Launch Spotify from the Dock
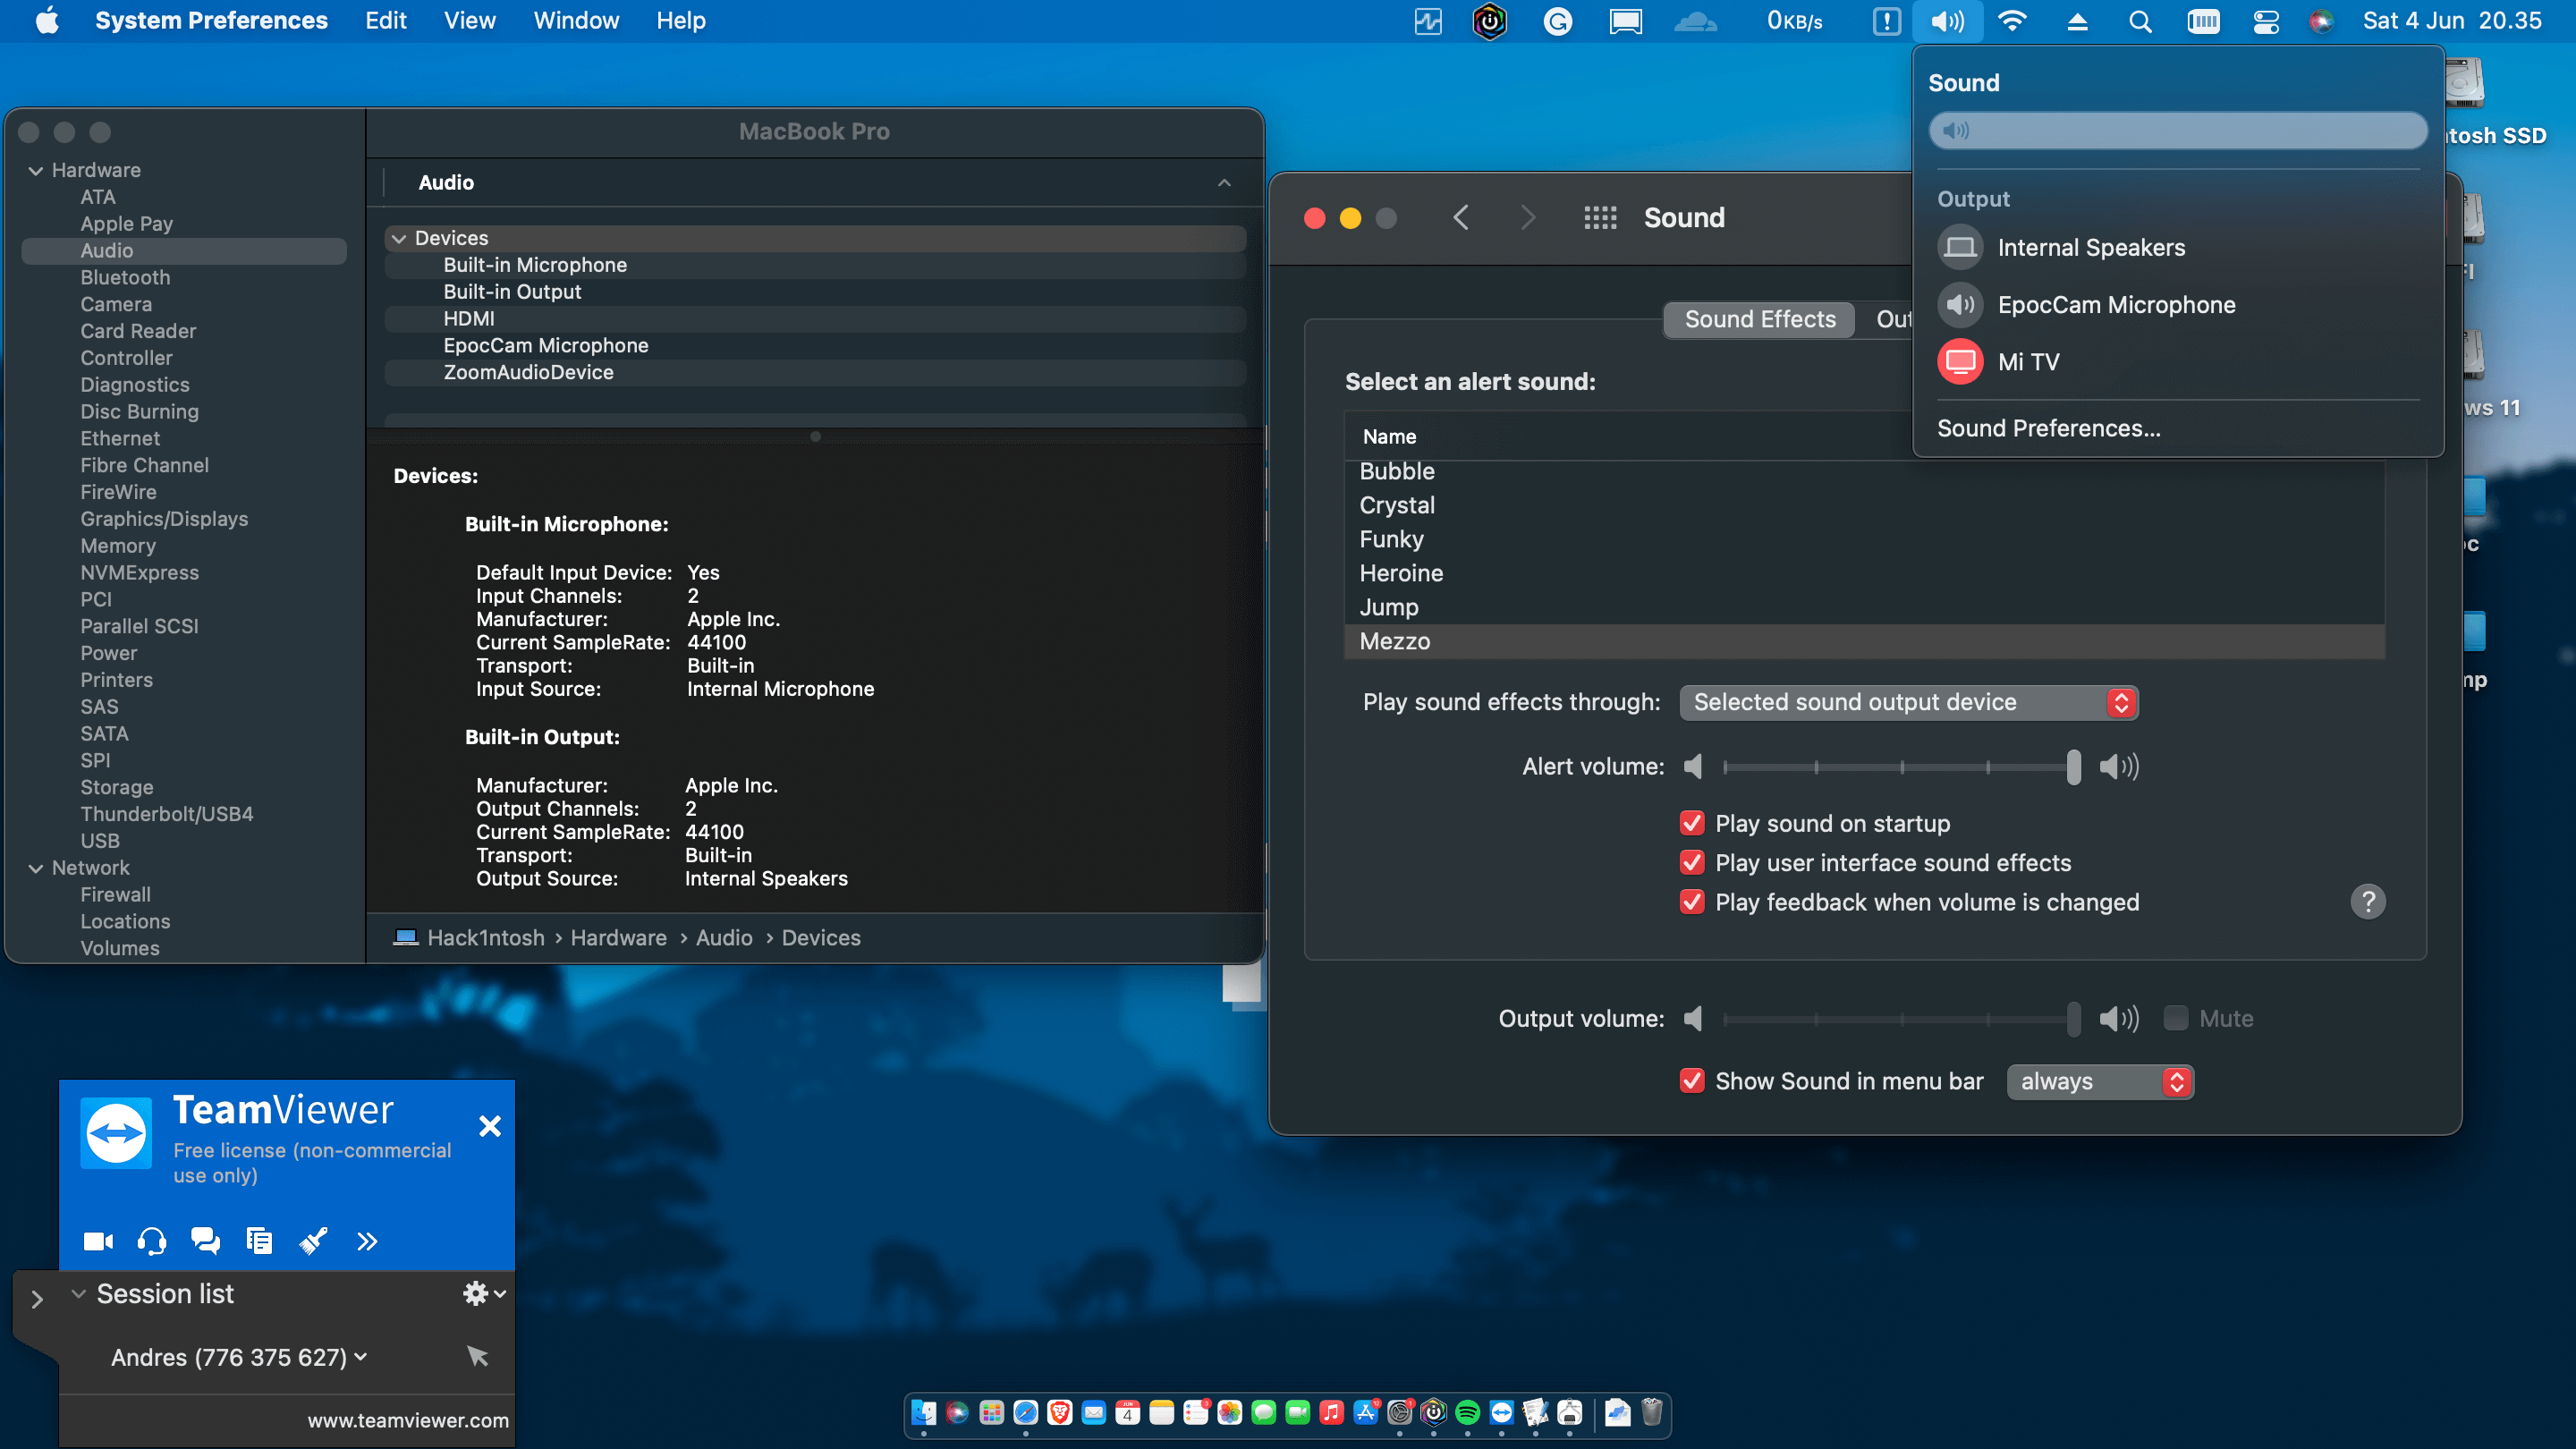2576x1449 pixels. [1467, 1414]
